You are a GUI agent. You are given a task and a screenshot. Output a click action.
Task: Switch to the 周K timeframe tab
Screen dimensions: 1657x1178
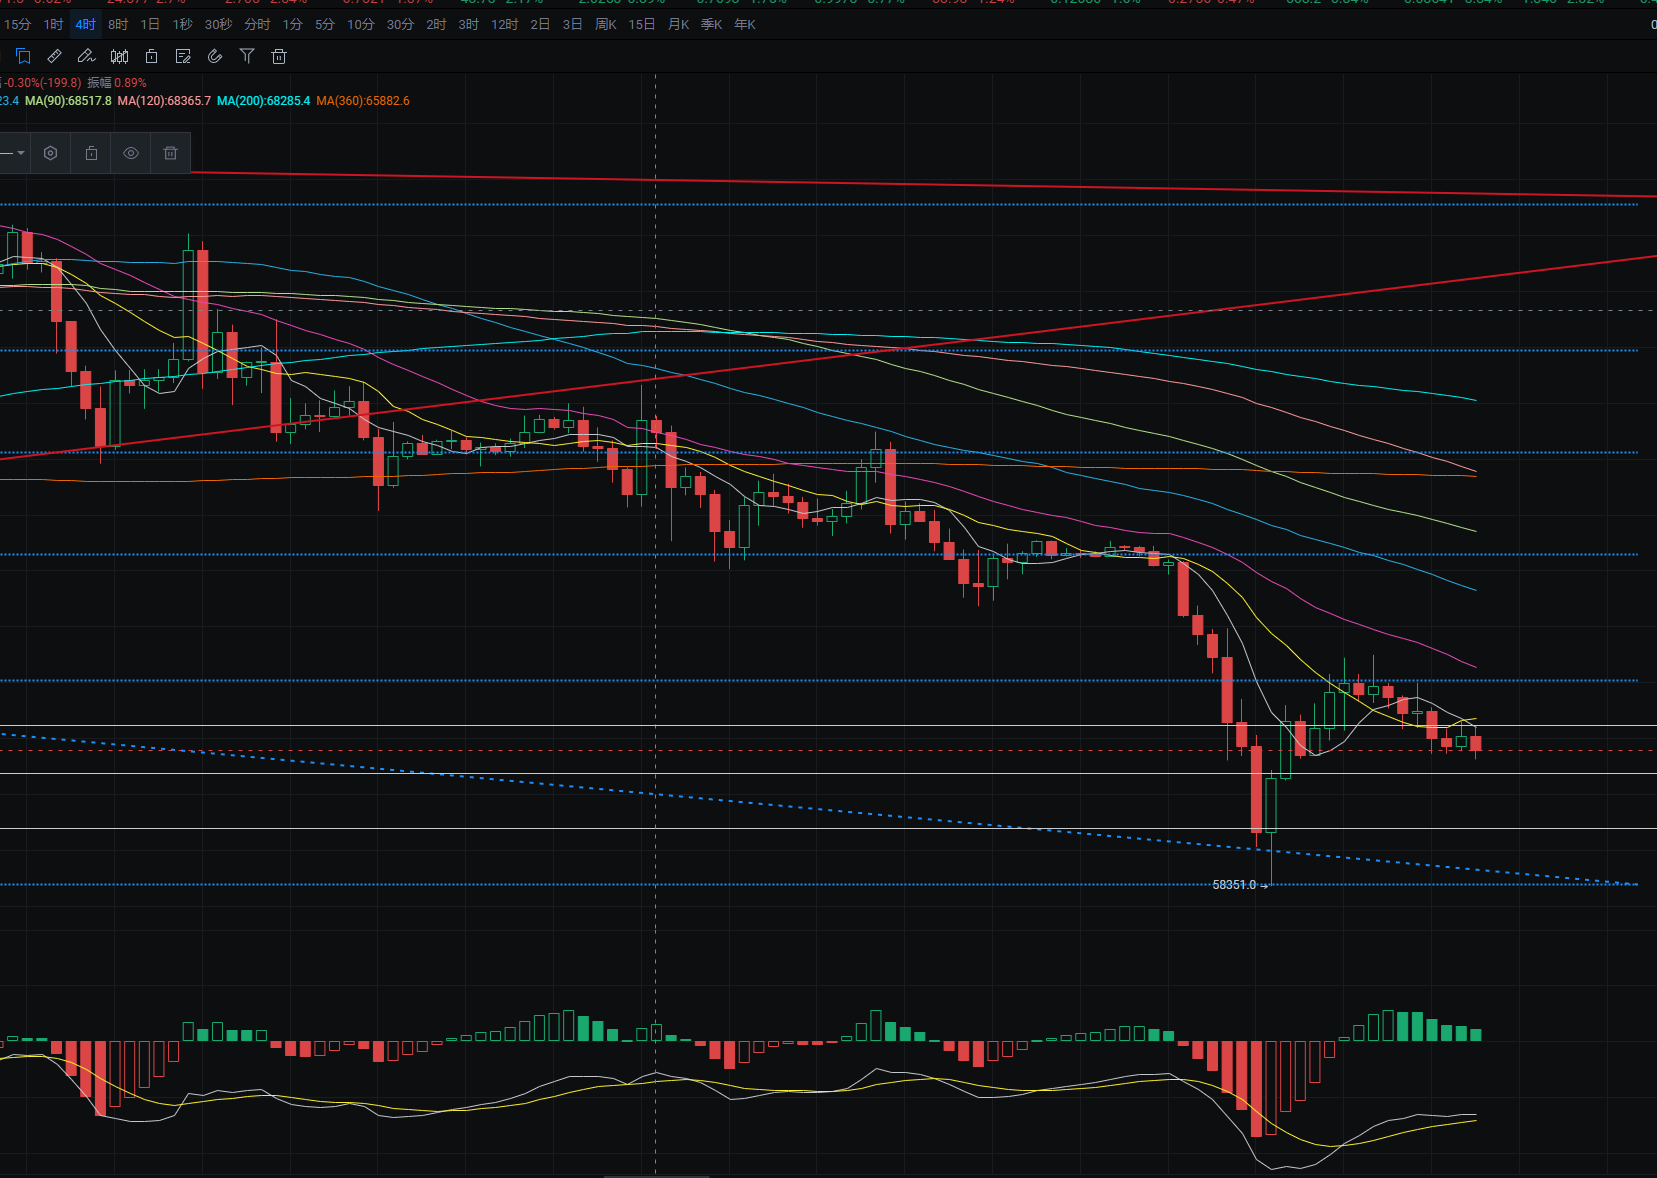[605, 24]
